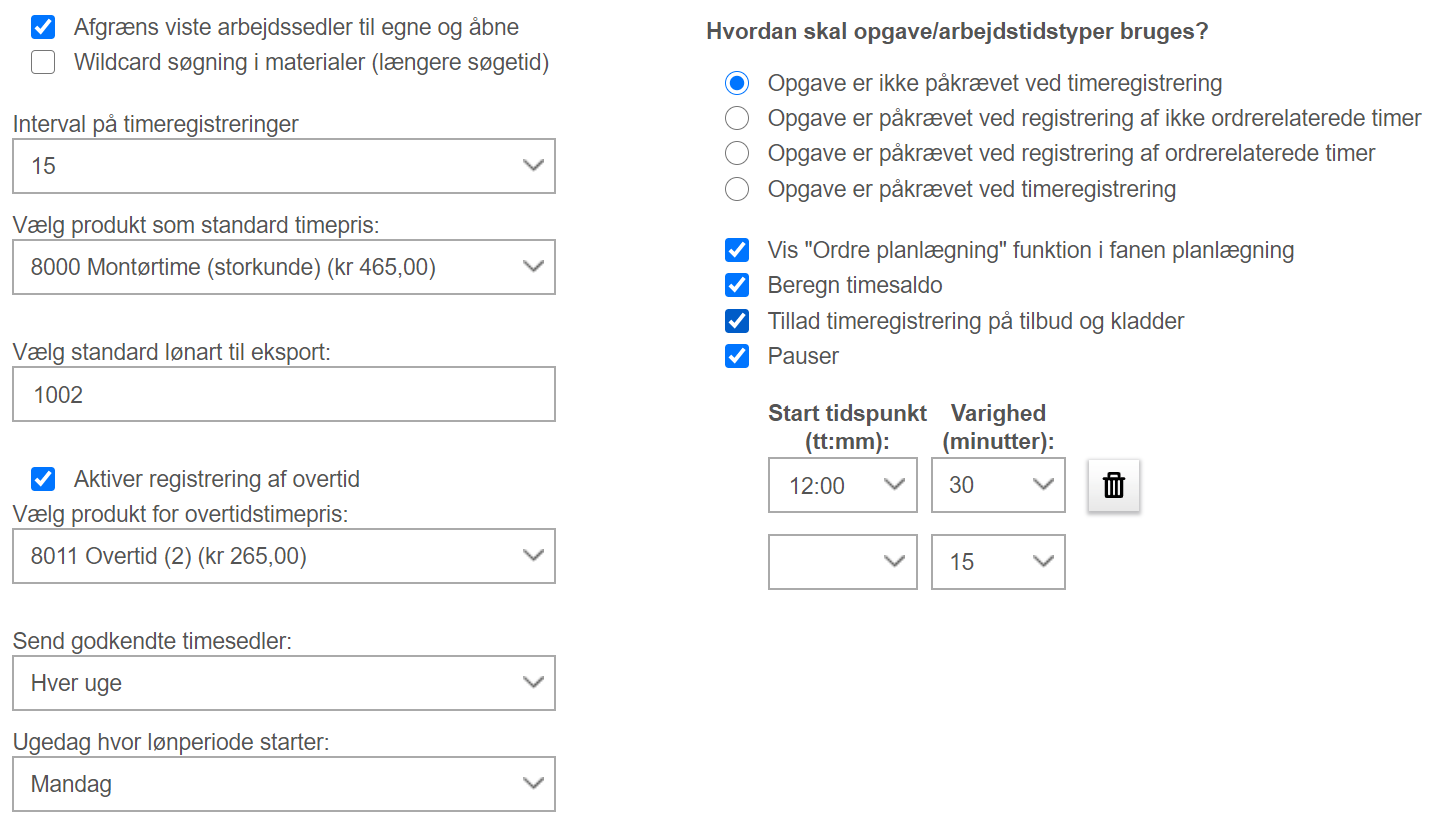Toggle "Aktiver registrering af overtid" checkbox

click(43, 479)
